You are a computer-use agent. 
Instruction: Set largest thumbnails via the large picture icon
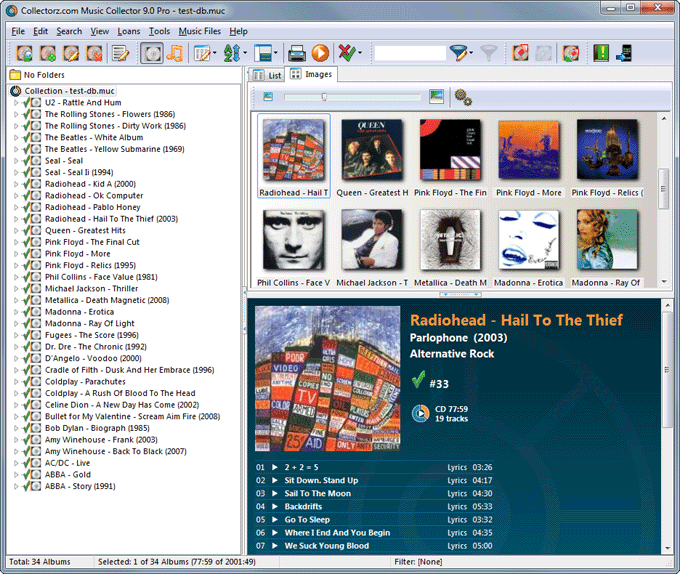point(436,96)
